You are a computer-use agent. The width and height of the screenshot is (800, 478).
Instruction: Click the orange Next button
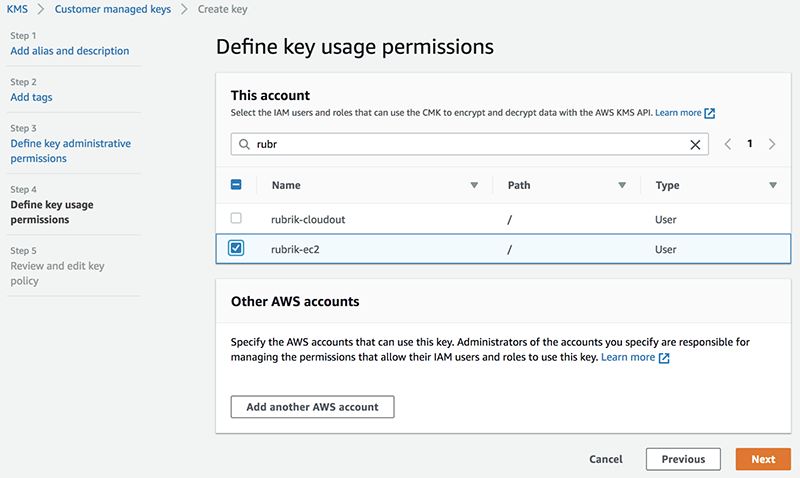(x=763, y=459)
